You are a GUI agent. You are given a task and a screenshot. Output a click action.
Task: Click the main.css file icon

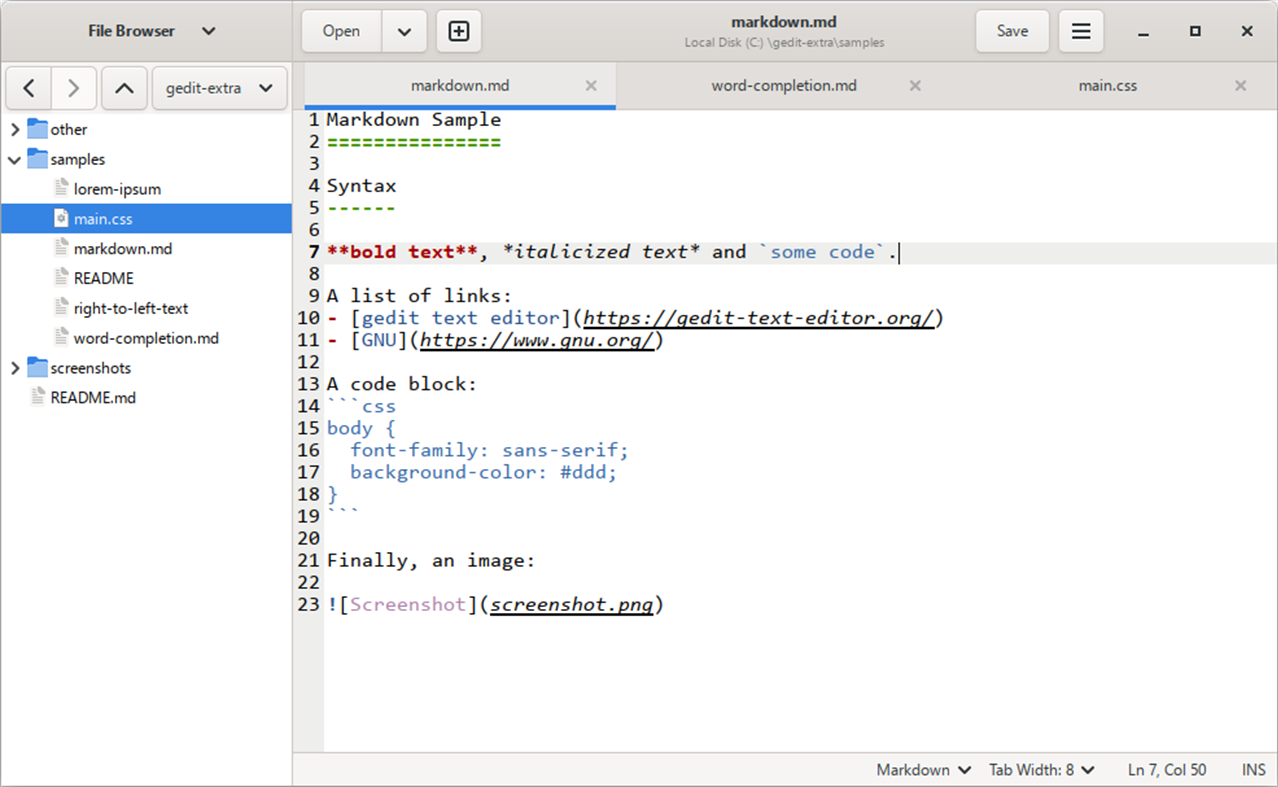[x=61, y=218]
